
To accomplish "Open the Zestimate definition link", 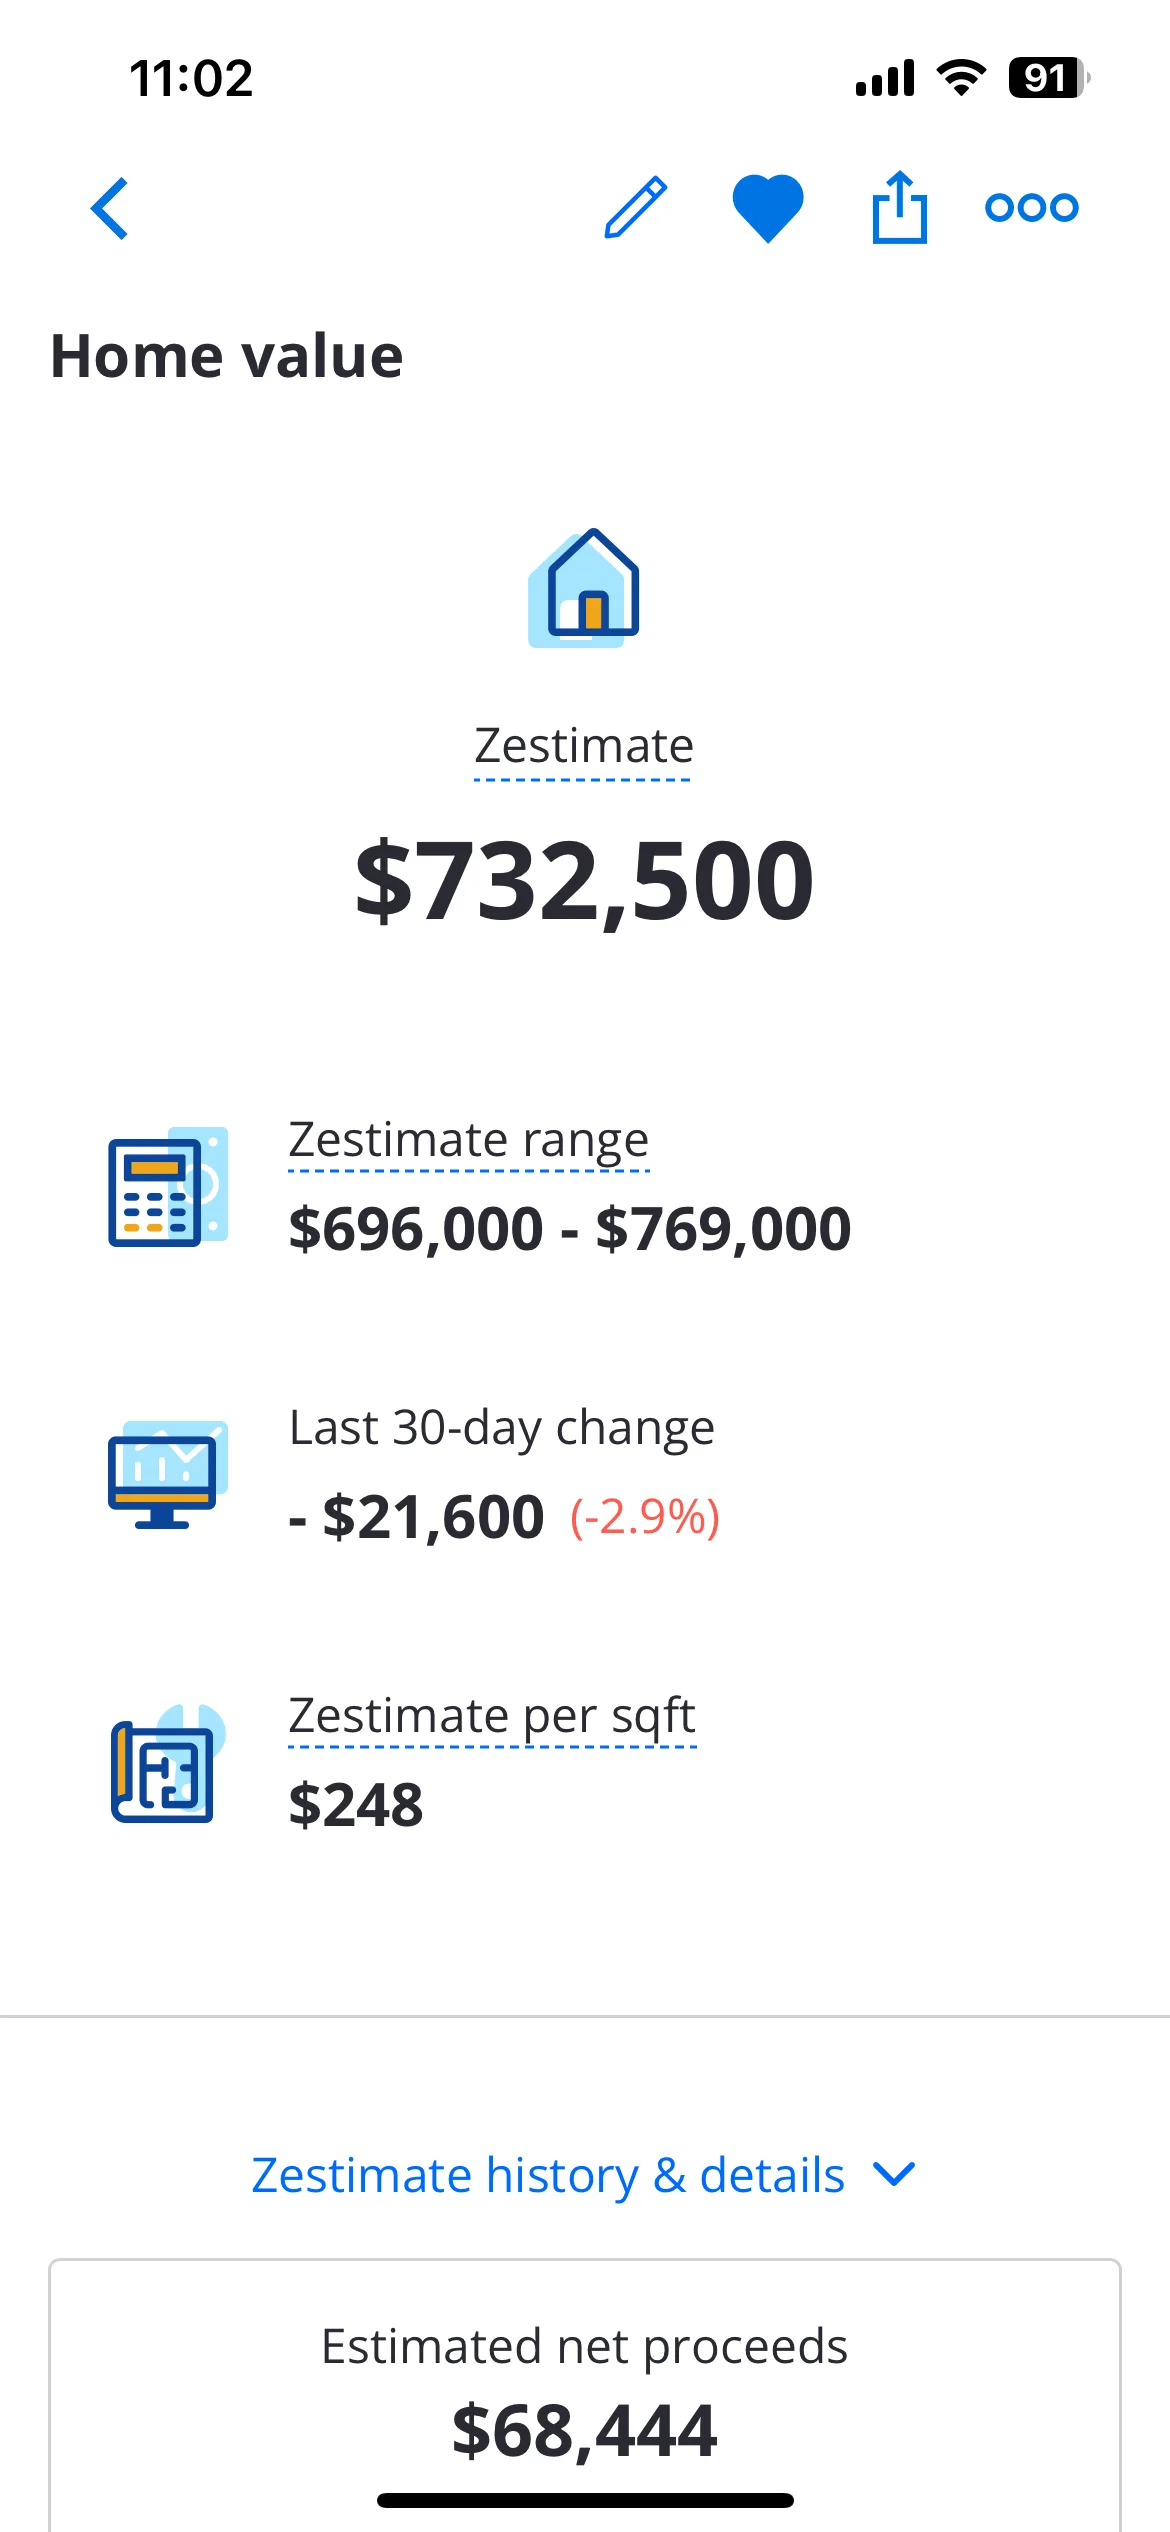I will (x=583, y=746).
